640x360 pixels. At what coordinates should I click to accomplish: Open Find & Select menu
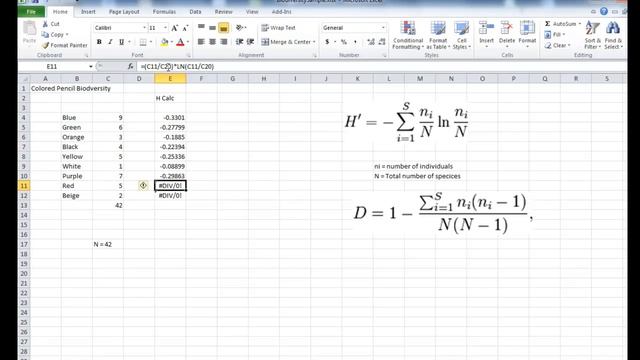pyautogui.click(x=613, y=35)
